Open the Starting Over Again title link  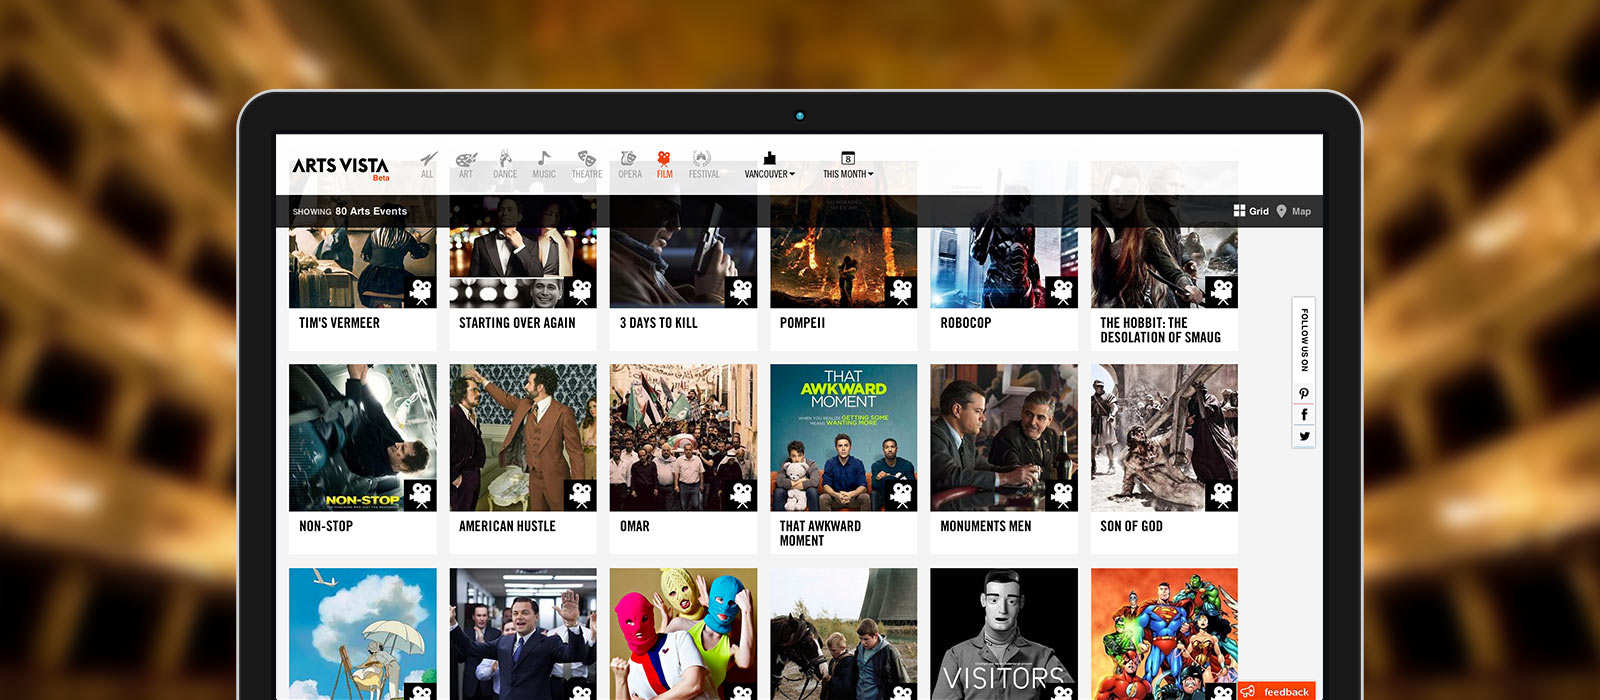click(517, 323)
